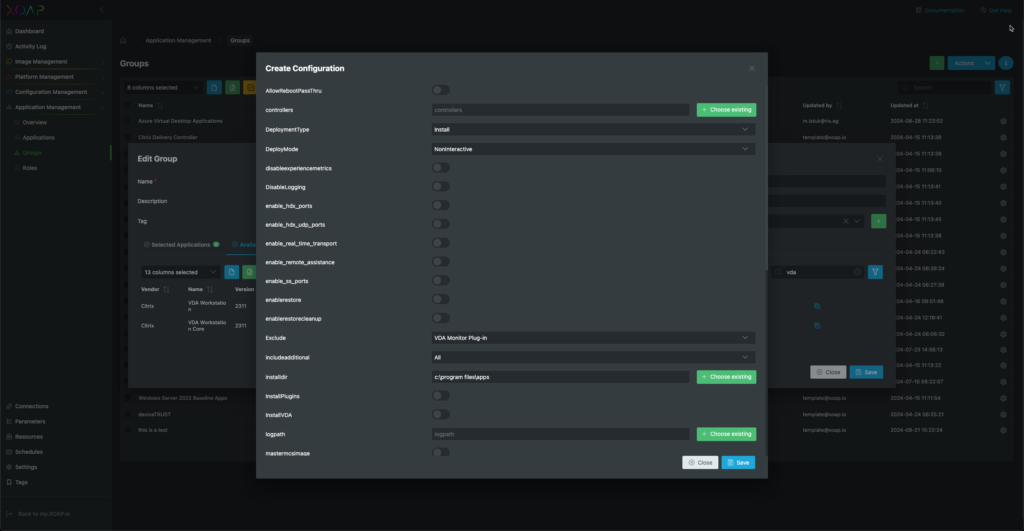Toggle the enablerestore switch

tap(441, 300)
